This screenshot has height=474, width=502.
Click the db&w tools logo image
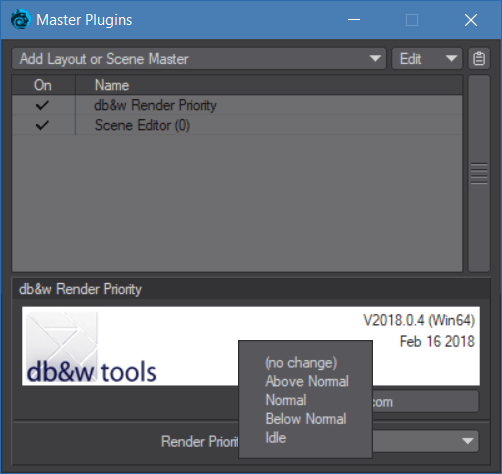click(x=91, y=347)
